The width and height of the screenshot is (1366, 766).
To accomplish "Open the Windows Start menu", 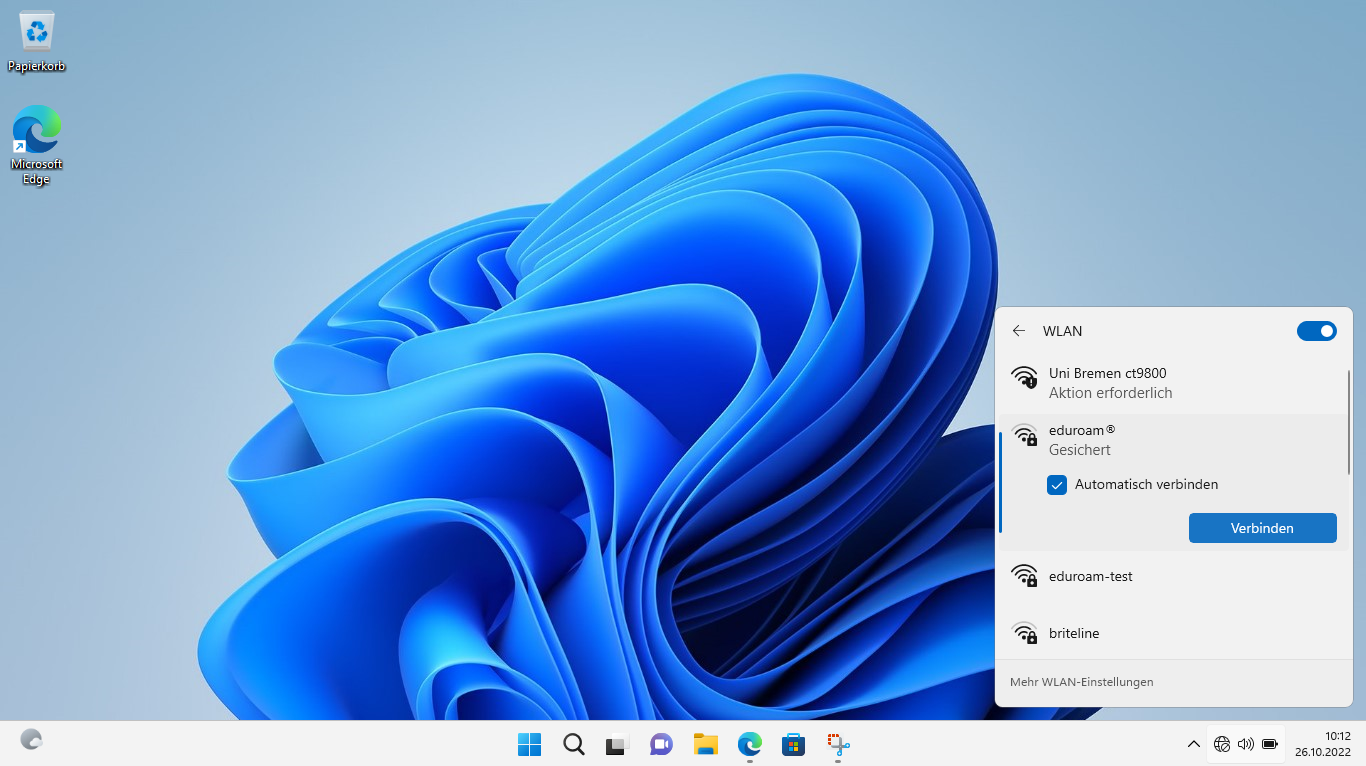I will click(529, 744).
